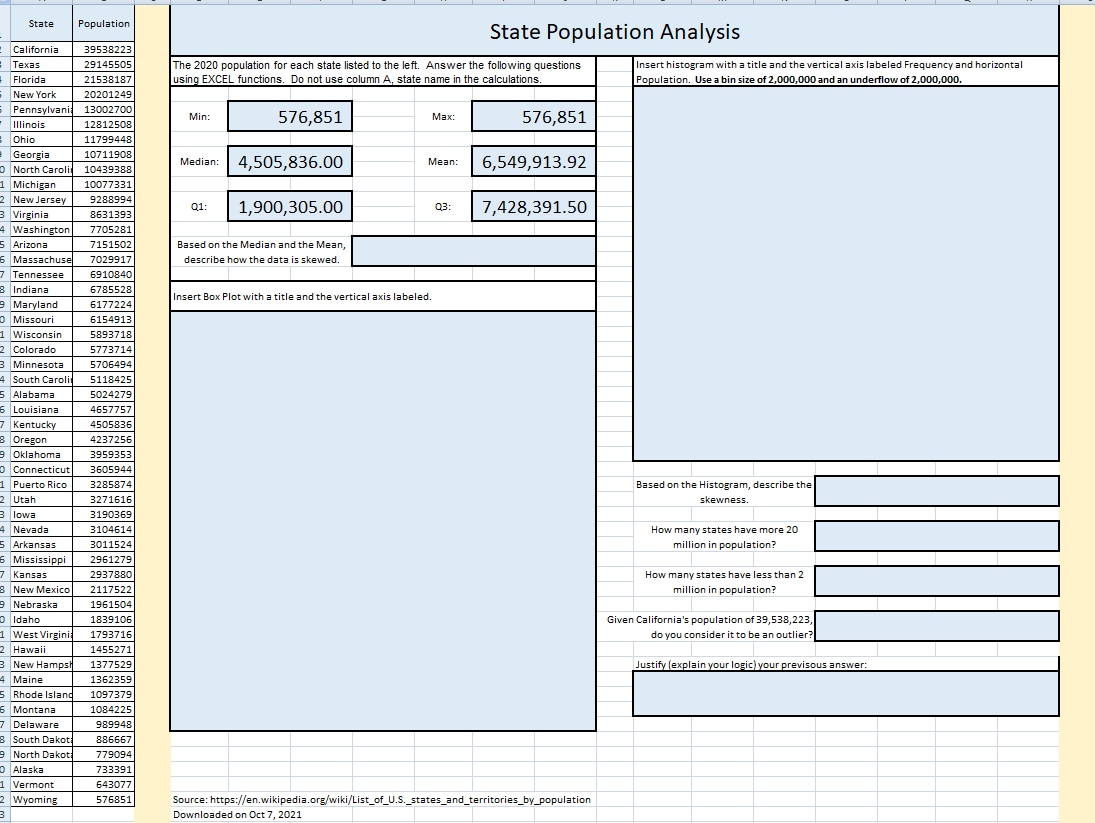Select the Nevada state cell
The height and width of the screenshot is (823, 1095).
(x=41, y=530)
